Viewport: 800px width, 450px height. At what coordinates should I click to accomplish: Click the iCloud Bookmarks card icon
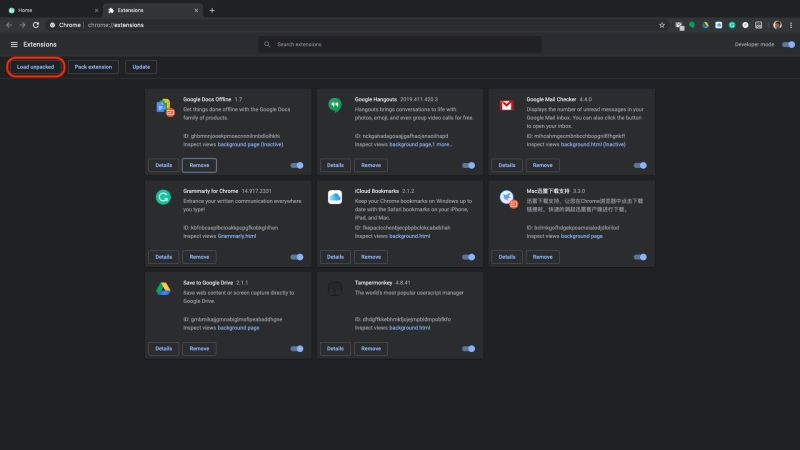[335, 197]
